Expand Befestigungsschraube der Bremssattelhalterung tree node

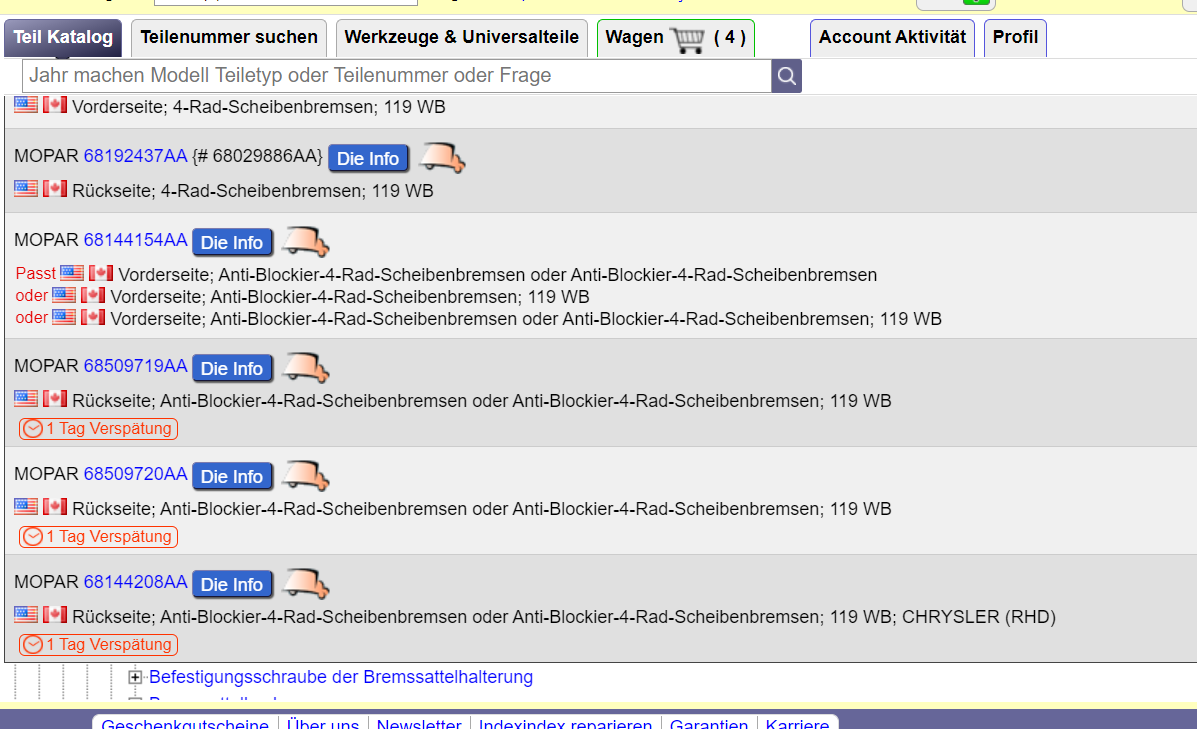[x=135, y=678]
